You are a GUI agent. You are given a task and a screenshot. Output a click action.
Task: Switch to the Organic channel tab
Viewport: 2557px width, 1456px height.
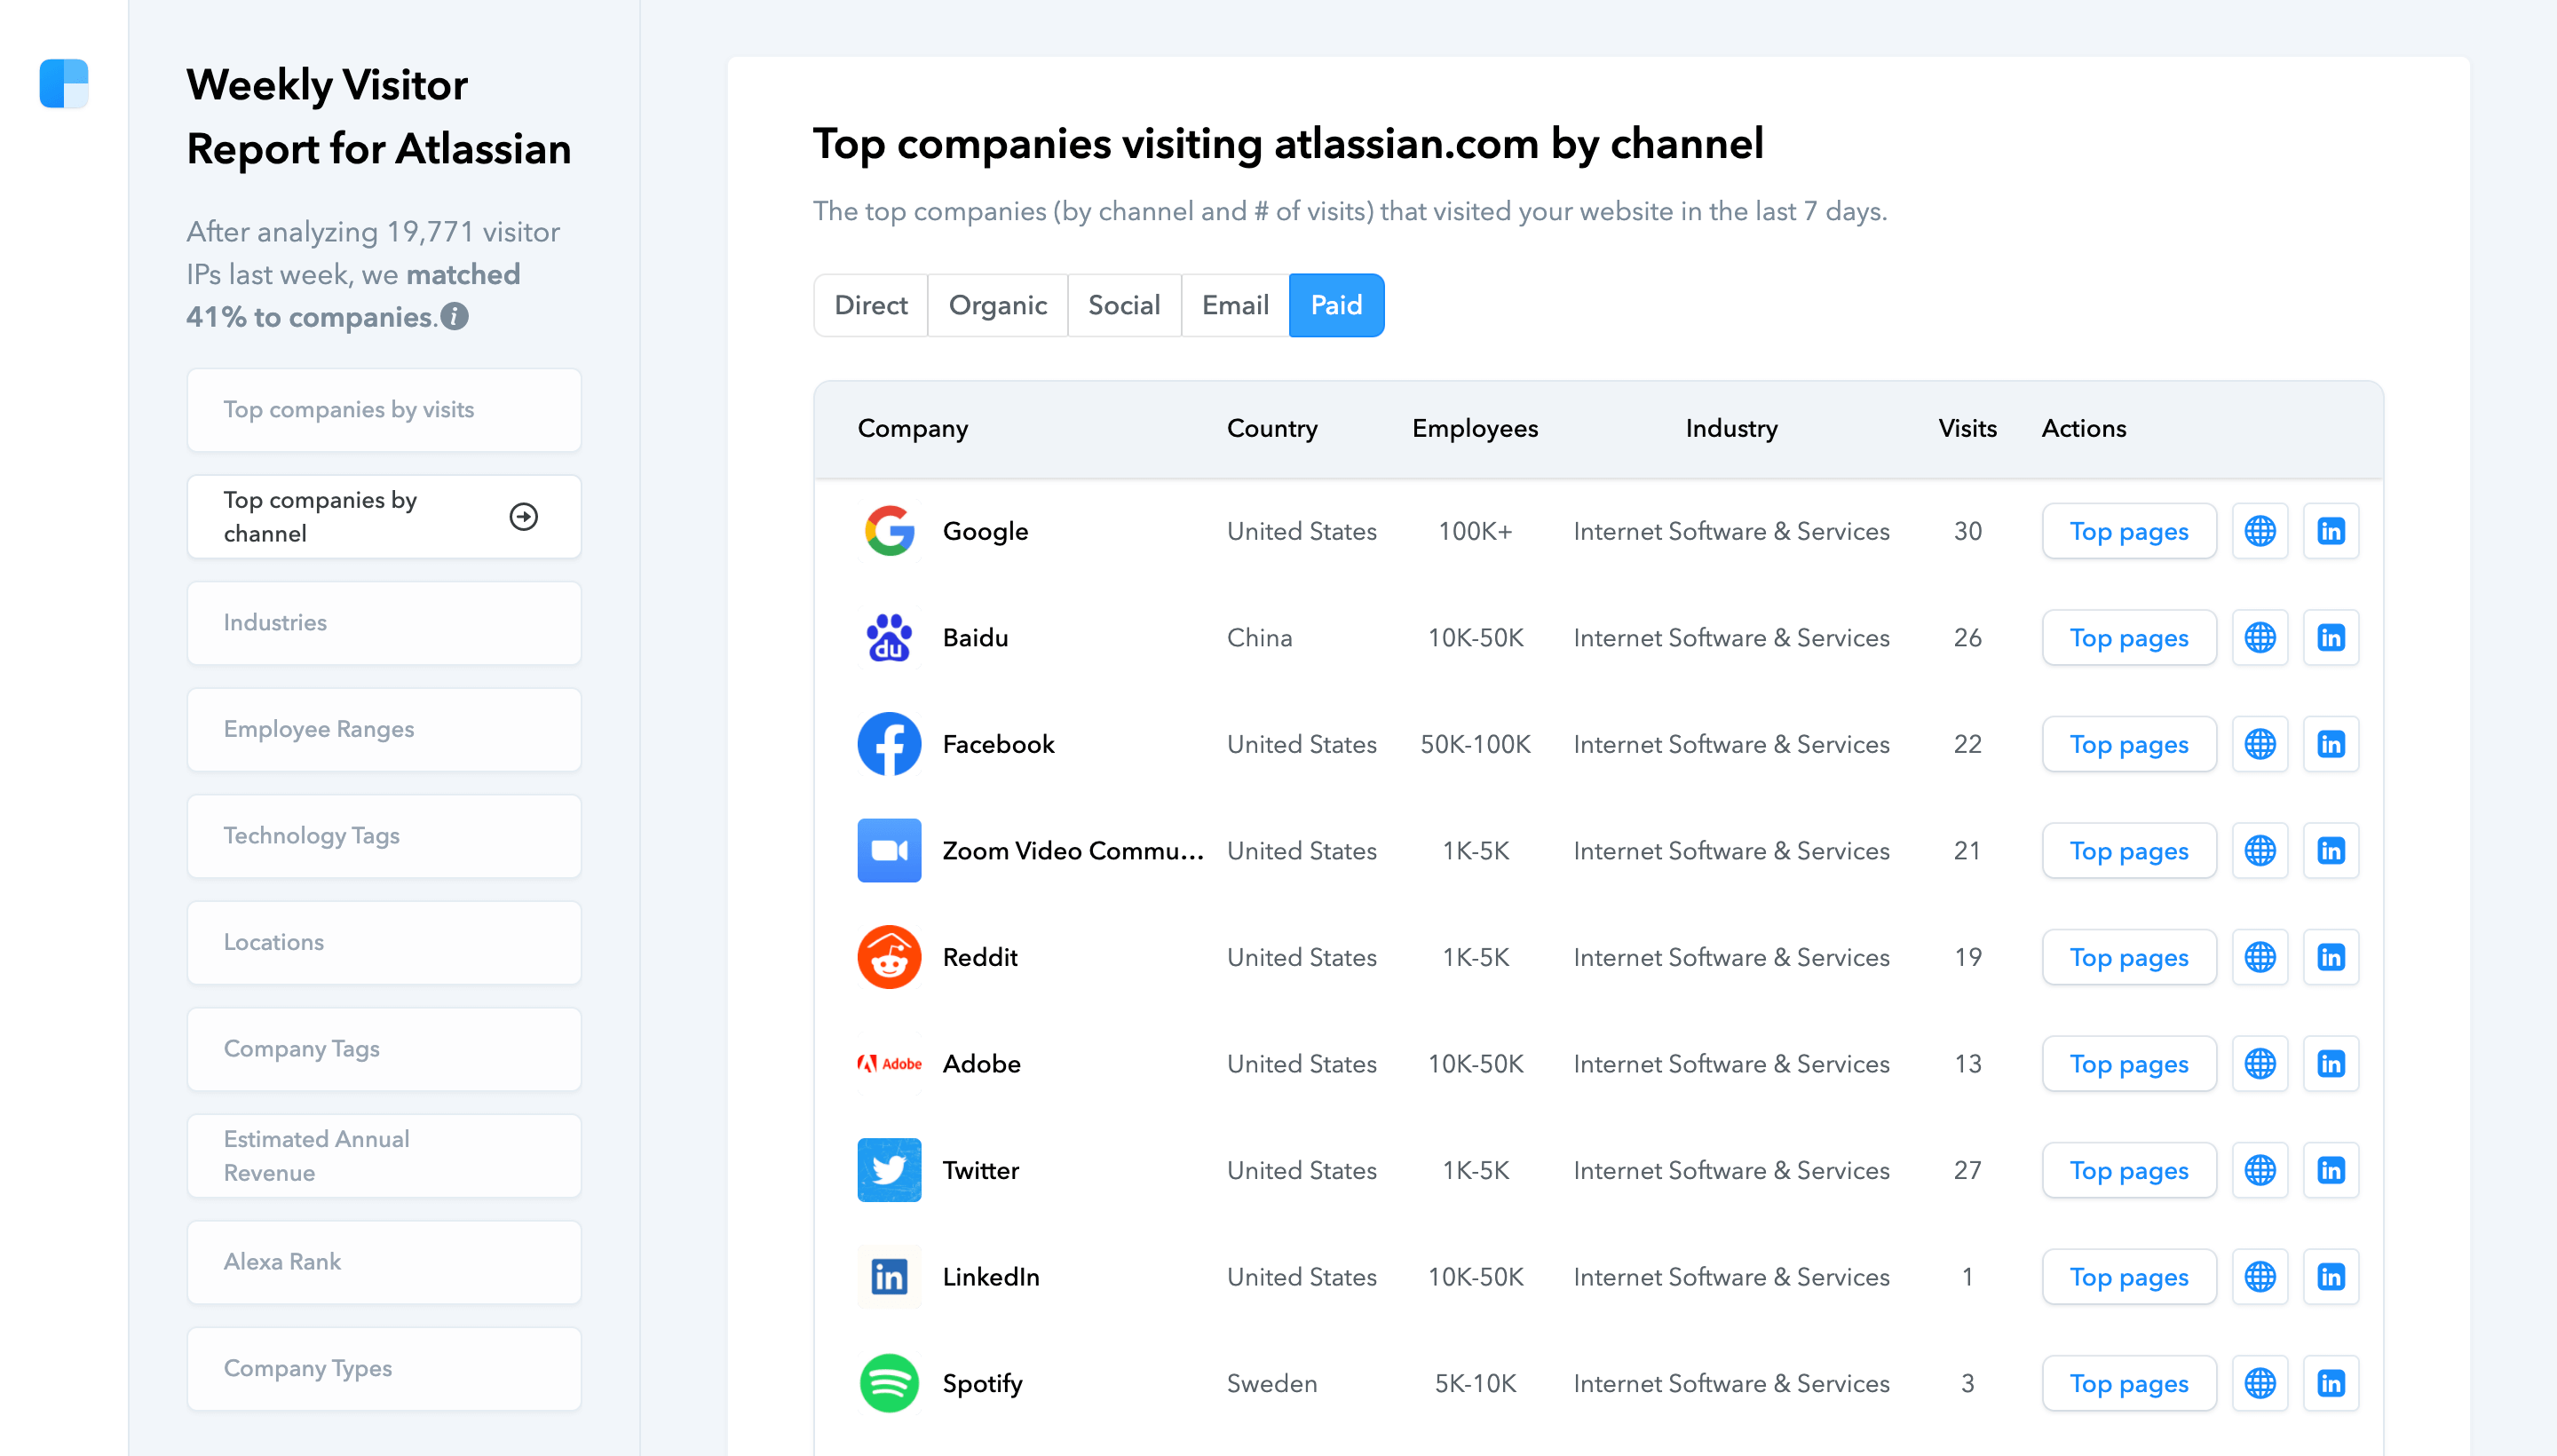[996, 305]
